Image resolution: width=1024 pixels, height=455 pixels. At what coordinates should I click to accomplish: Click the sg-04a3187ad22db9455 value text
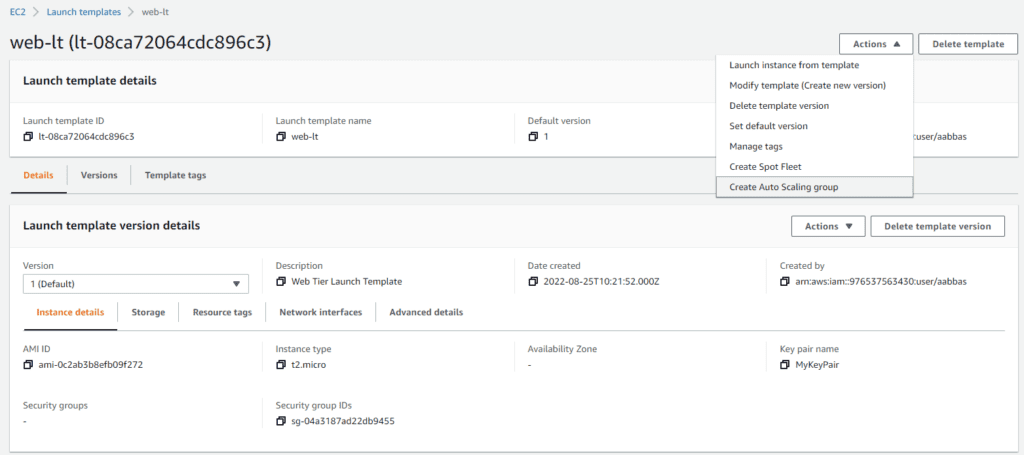click(x=343, y=421)
